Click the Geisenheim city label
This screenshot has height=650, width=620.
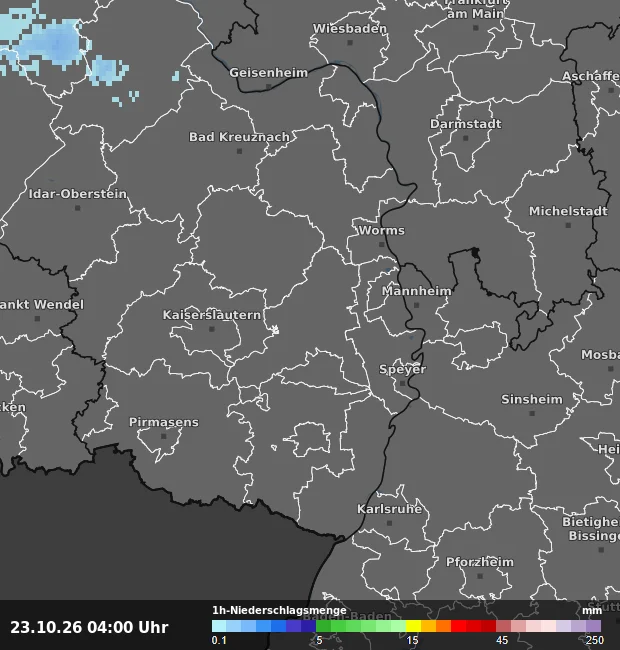click(x=269, y=73)
